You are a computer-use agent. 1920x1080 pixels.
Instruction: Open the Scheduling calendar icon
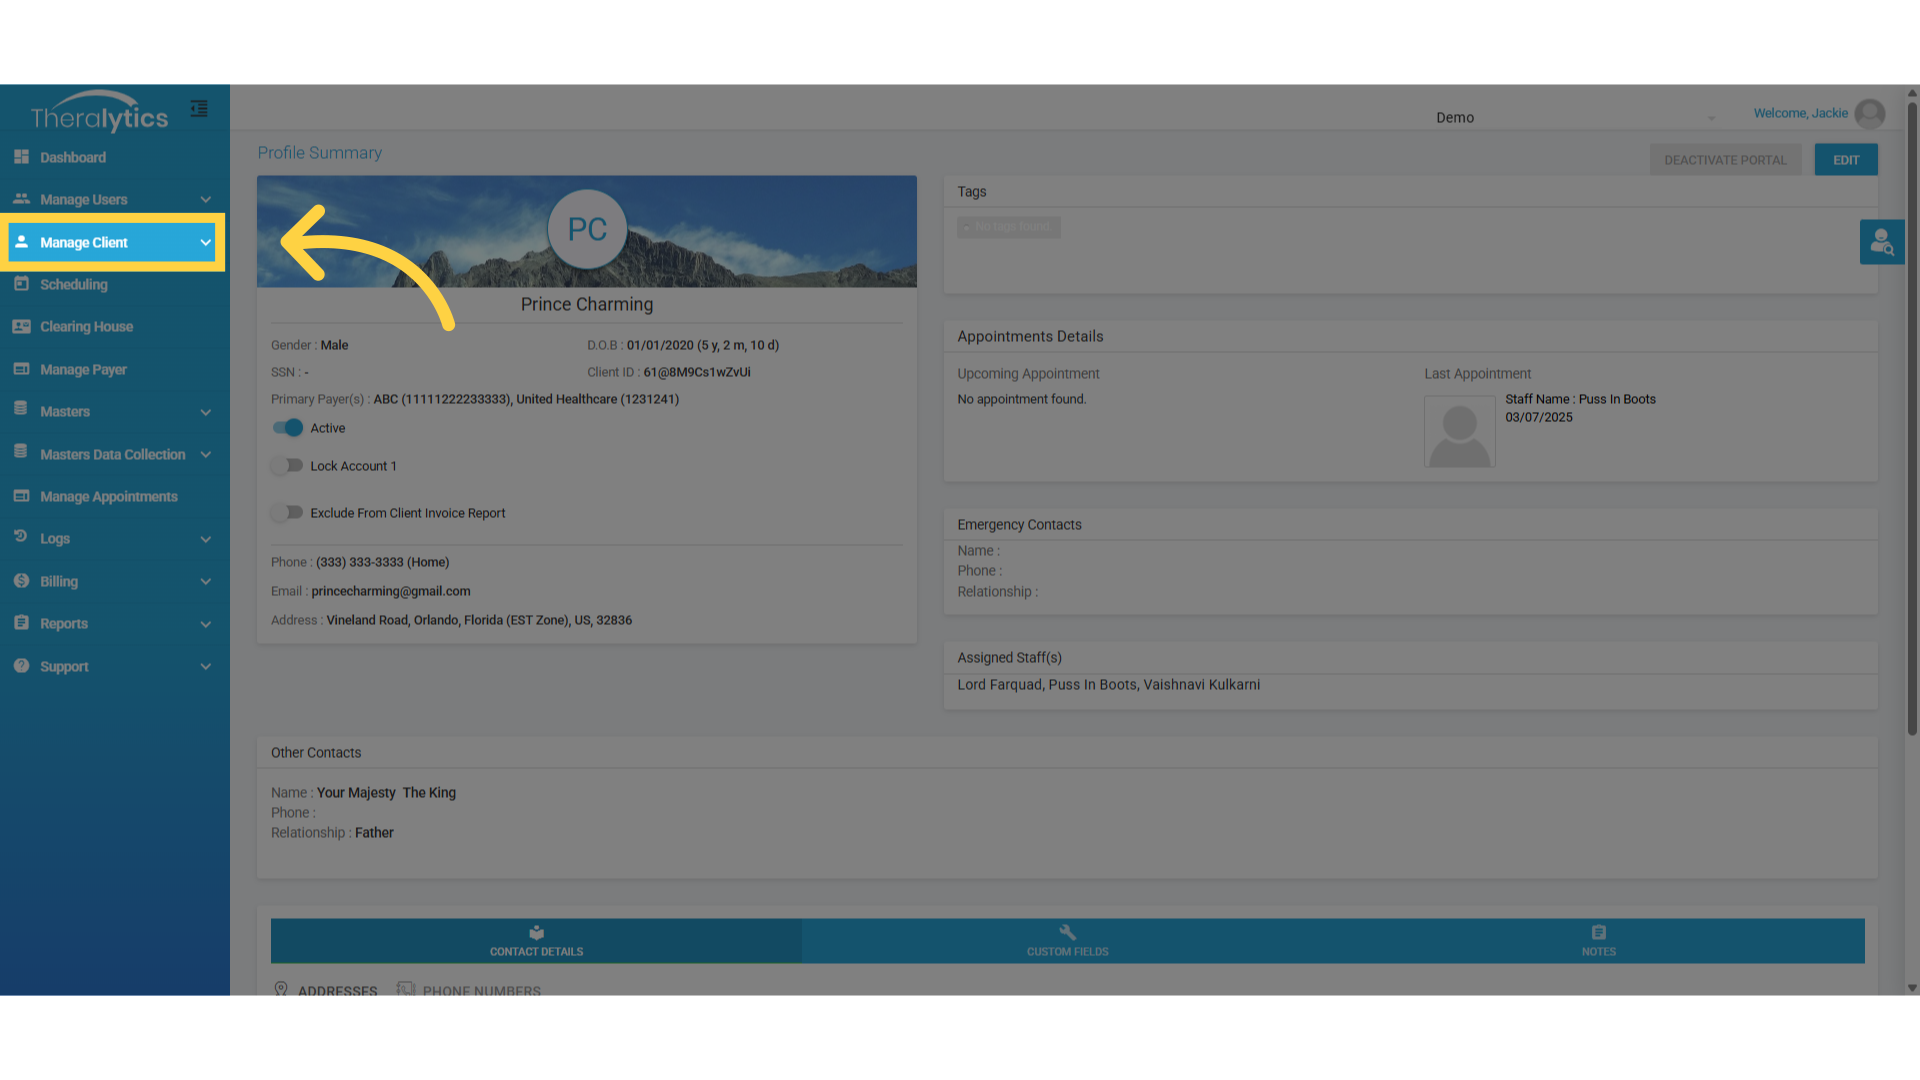[x=21, y=284]
